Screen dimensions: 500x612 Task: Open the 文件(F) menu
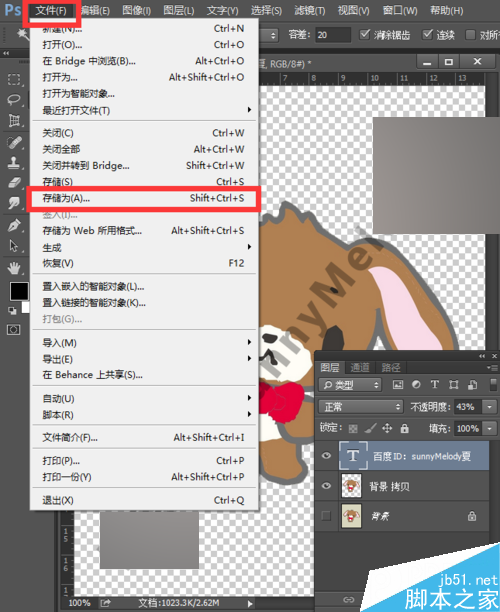51,11
